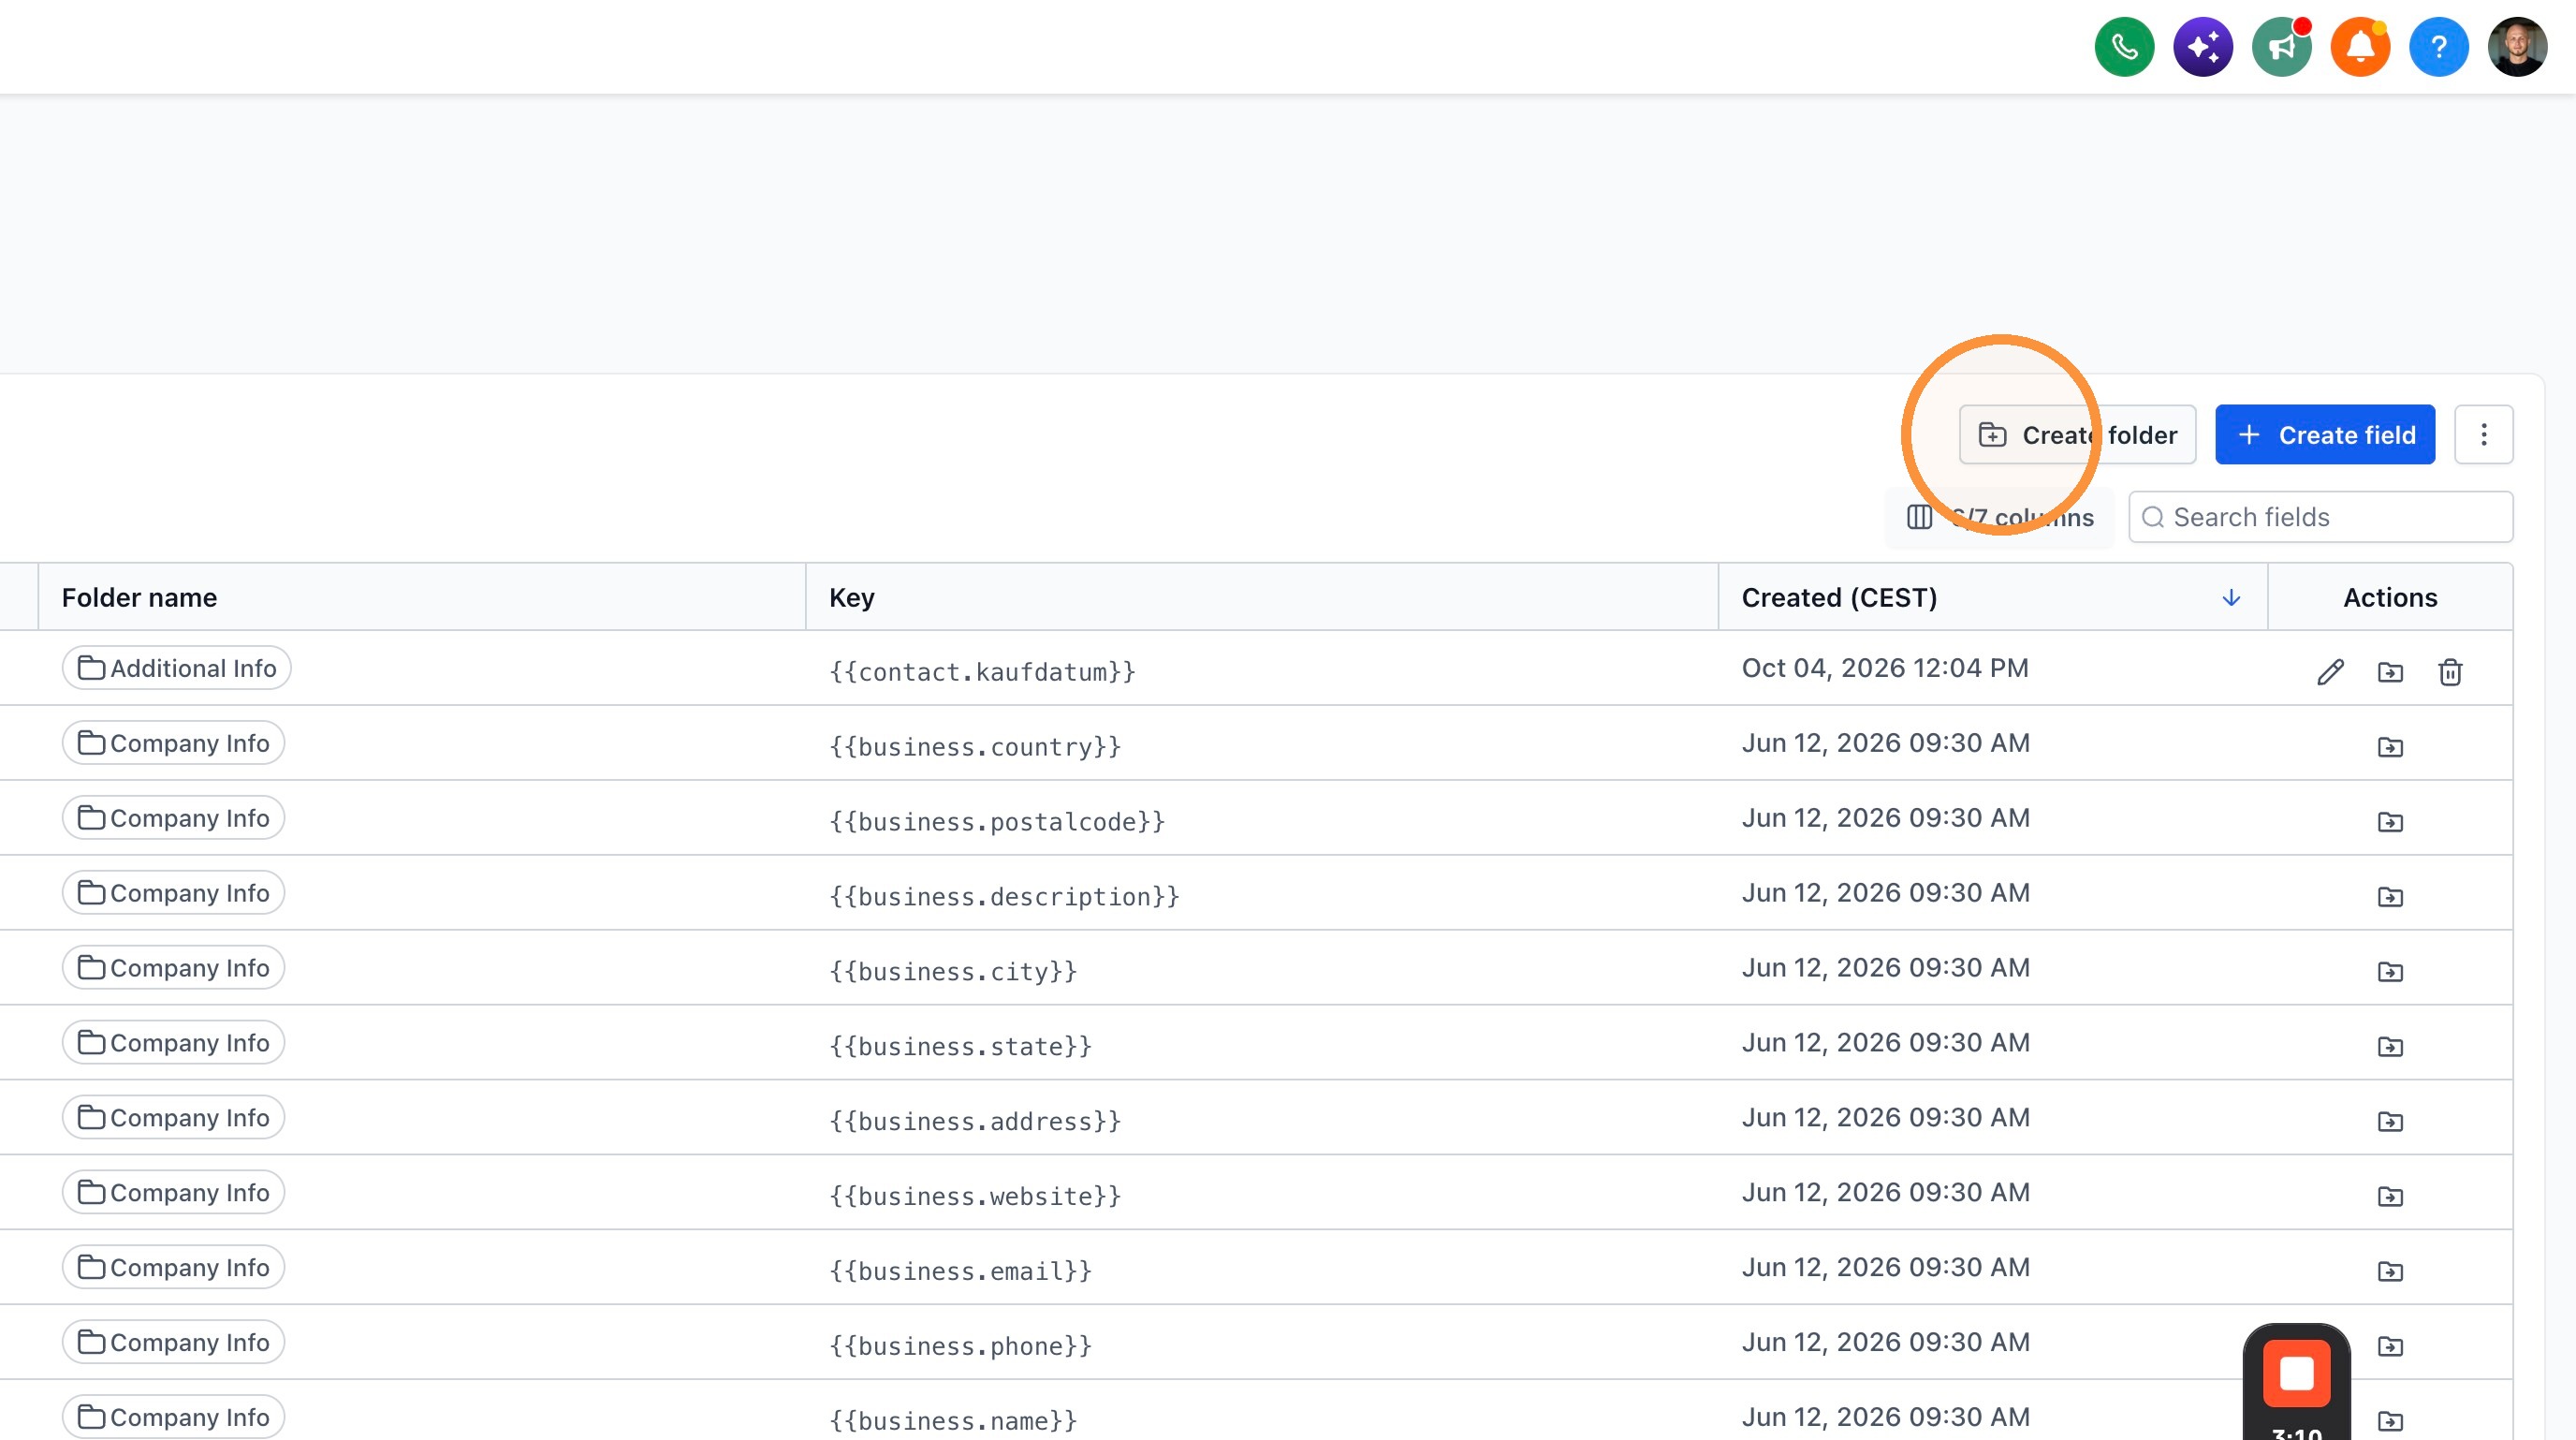This screenshot has height=1440, width=2576.
Task: Click the blue Create field button
Action: (2325, 435)
